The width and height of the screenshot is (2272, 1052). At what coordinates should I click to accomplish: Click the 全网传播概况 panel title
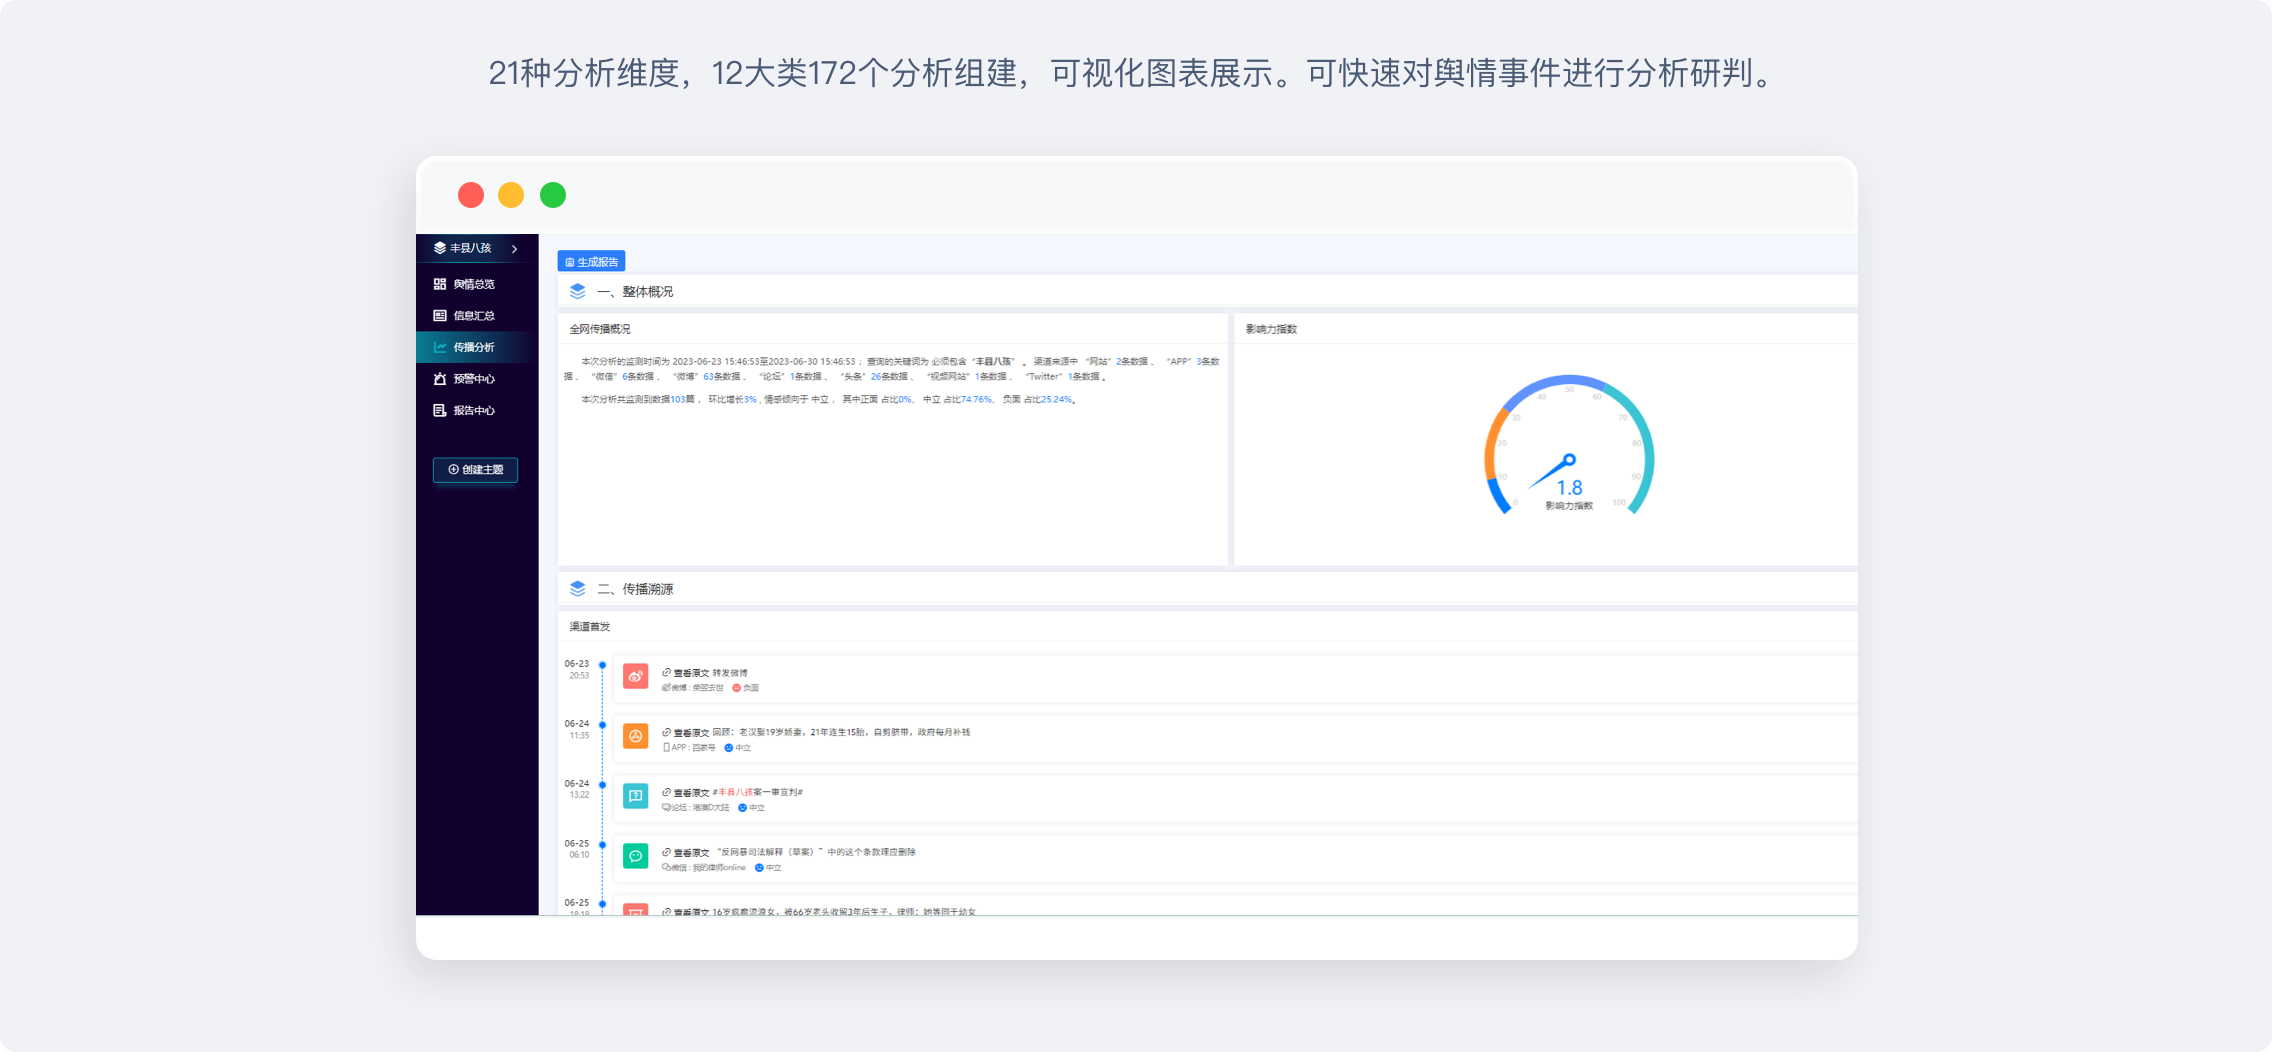pyautogui.click(x=600, y=329)
